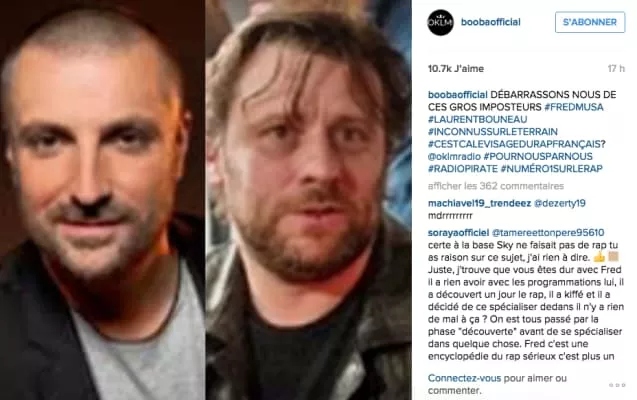Open the #LAURENTBOUNEAU hashtag
The width and height of the screenshot is (637, 400).
(477, 119)
